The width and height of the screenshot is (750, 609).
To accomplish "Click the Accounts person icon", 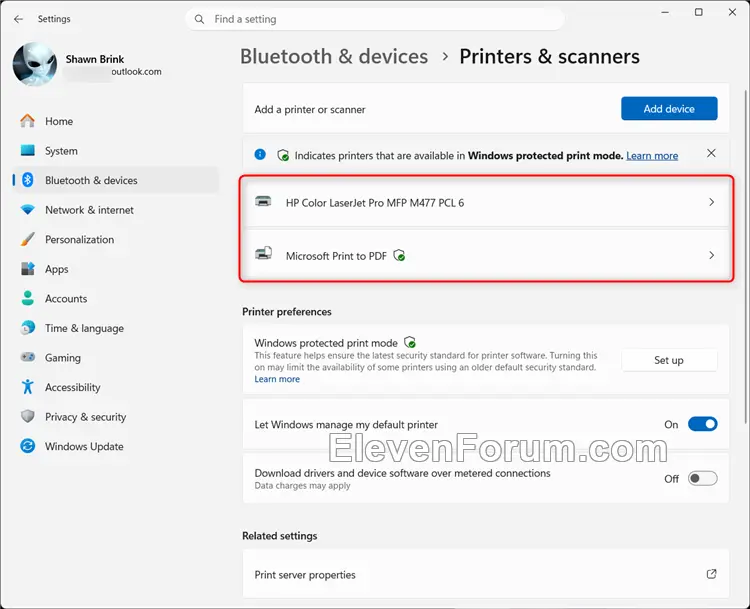I will point(28,298).
